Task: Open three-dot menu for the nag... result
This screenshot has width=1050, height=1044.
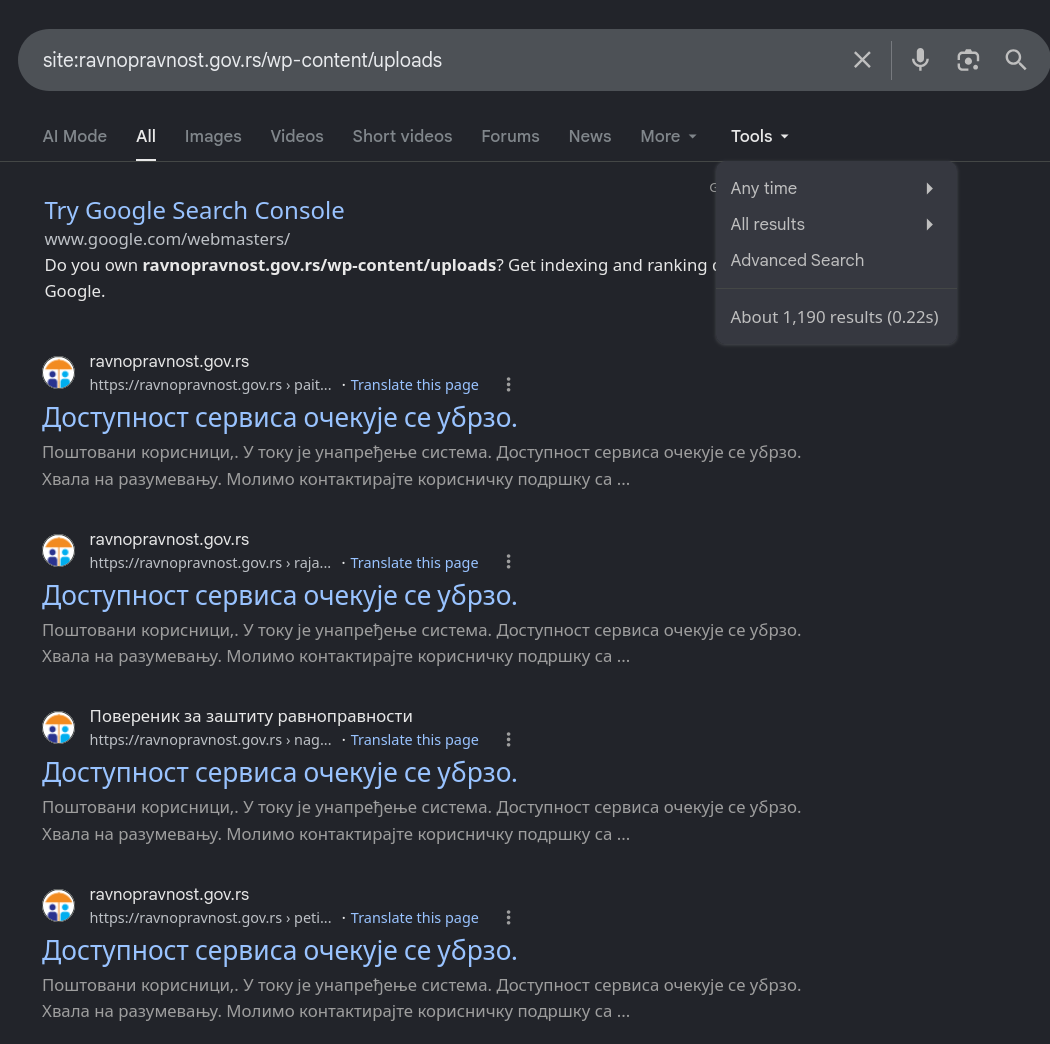Action: pos(508,739)
